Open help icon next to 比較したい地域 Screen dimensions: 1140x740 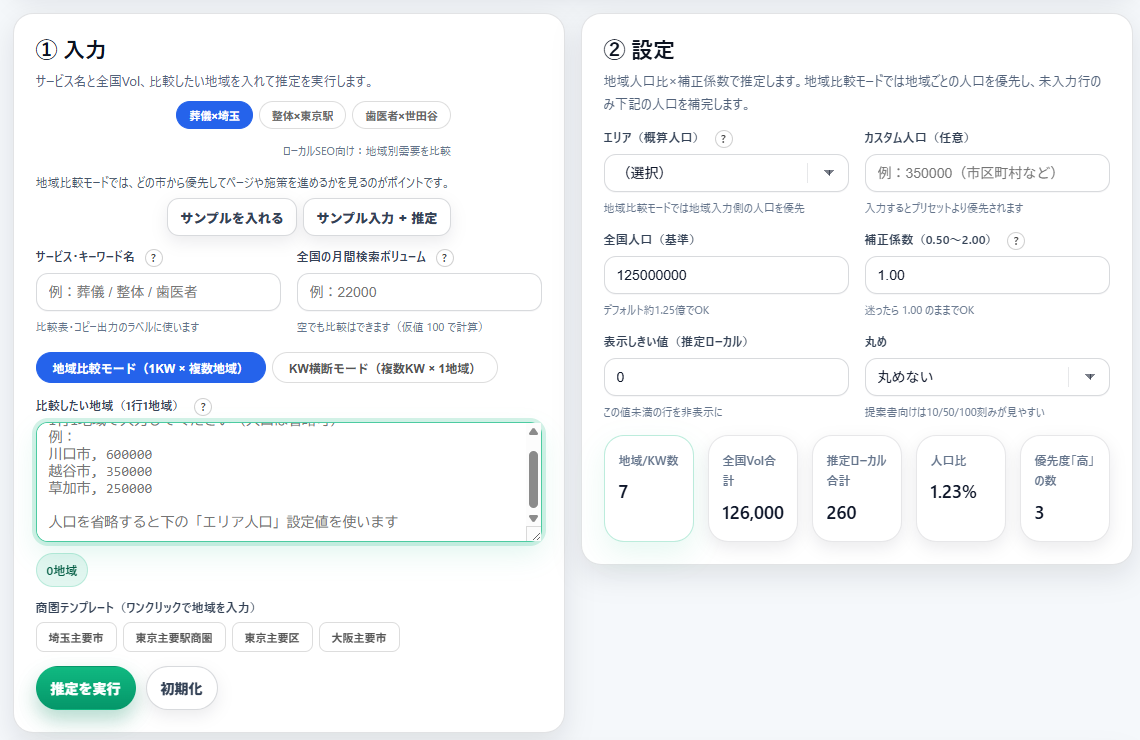[203, 406]
